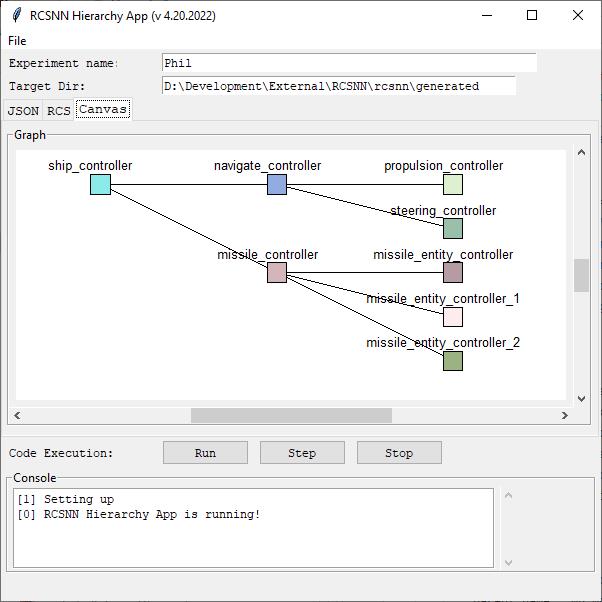Select the ship_controller node square
This screenshot has height=602, width=602.
(100, 184)
